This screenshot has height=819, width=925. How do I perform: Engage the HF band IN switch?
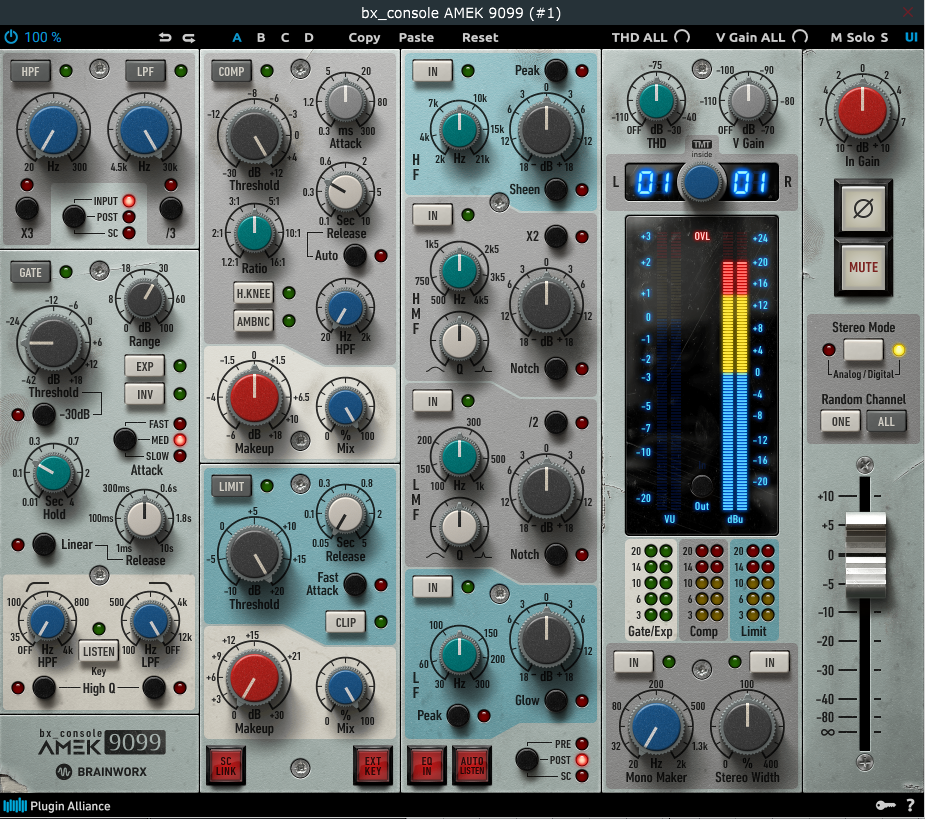tap(431, 72)
